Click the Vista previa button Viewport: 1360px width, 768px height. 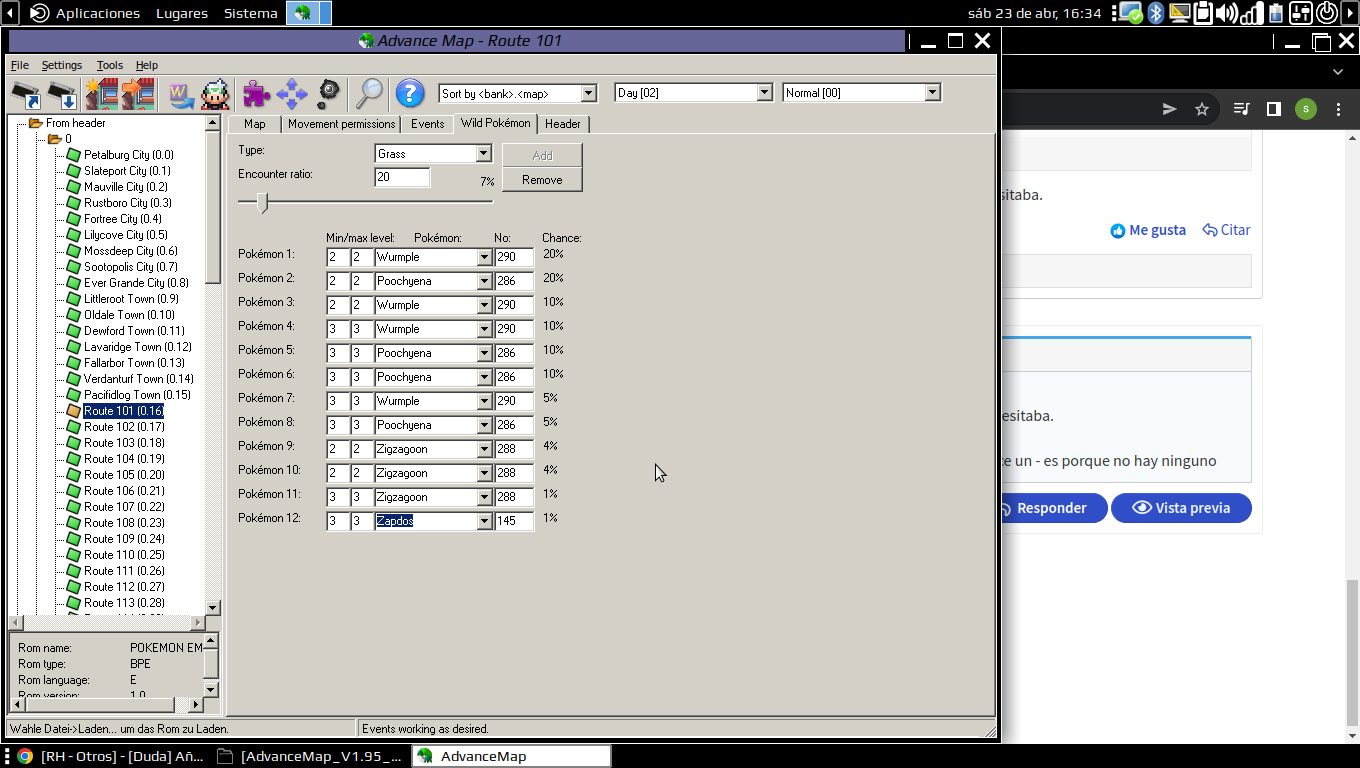pos(1181,508)
